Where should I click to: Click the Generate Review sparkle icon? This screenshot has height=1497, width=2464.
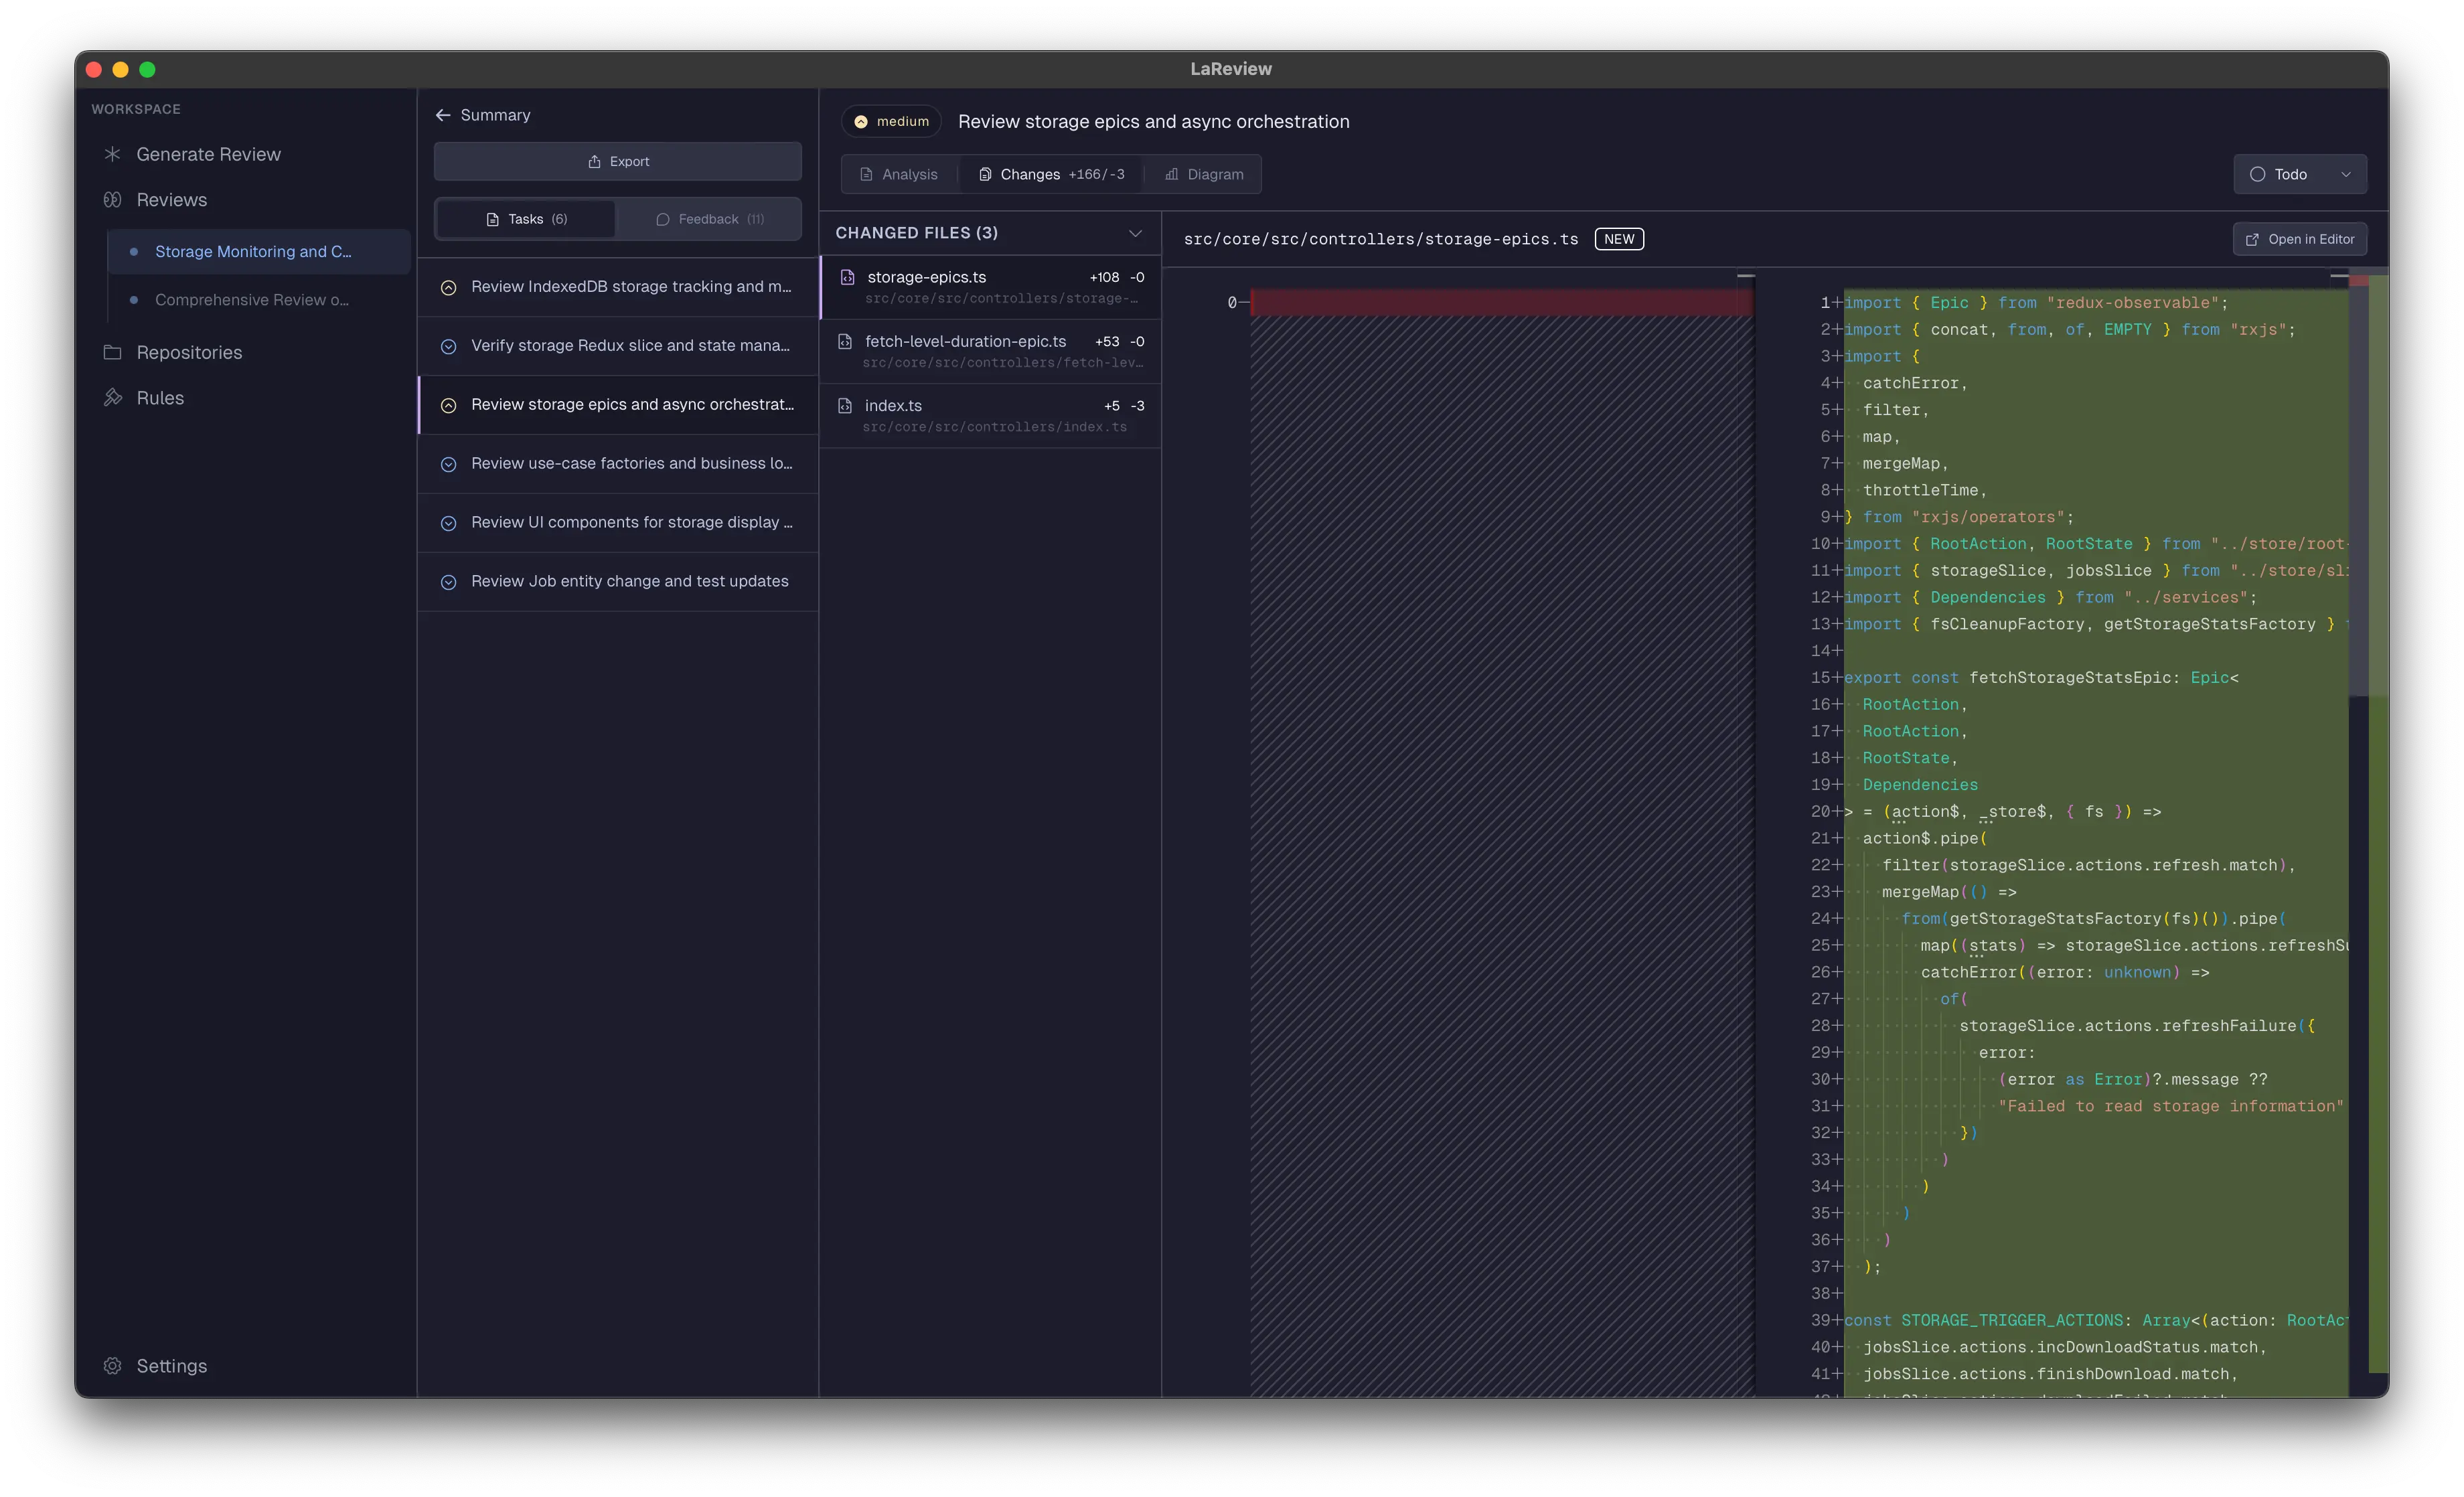[113, 154]
